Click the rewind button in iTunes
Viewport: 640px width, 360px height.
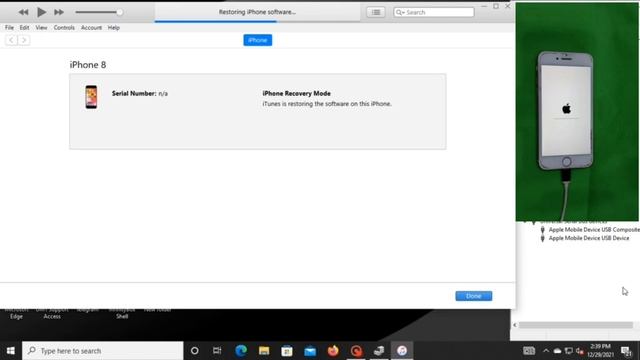pyautogui.click(x=23, y=12)
